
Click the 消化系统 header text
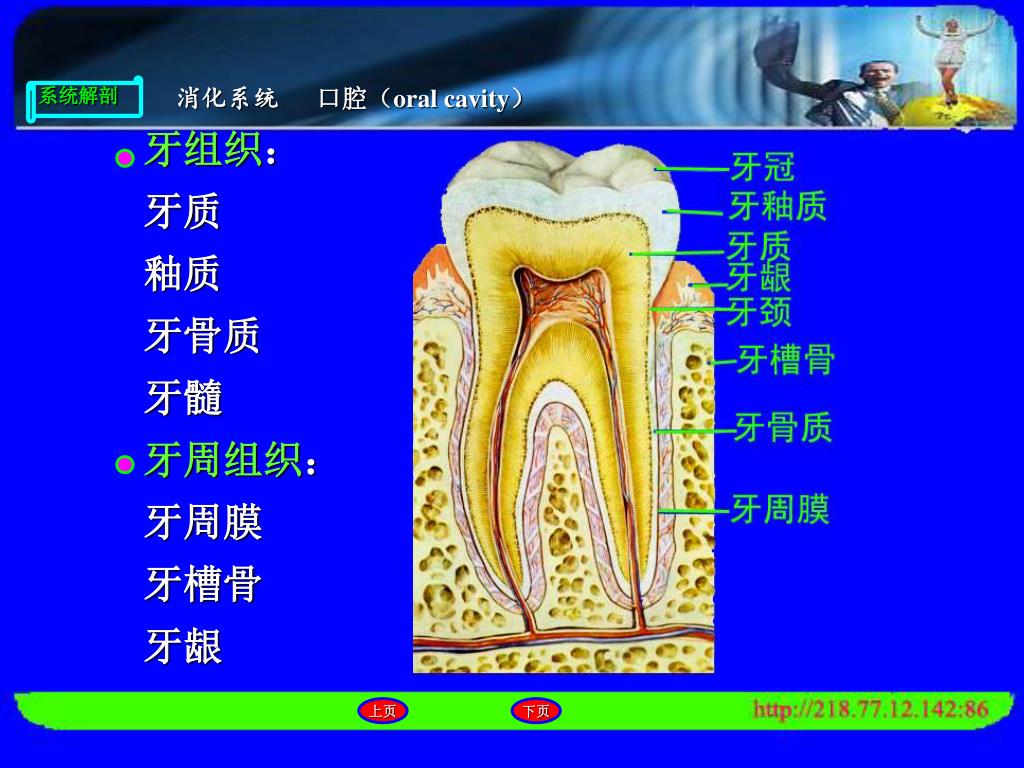tap(227, 99)
